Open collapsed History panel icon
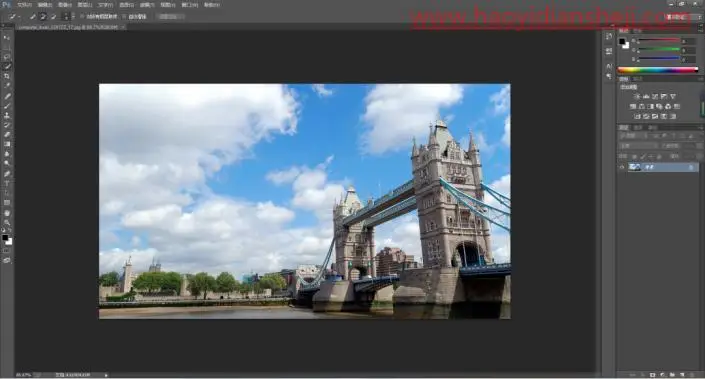The height and width of the screenshot is (379, 705). pos(609,36)
